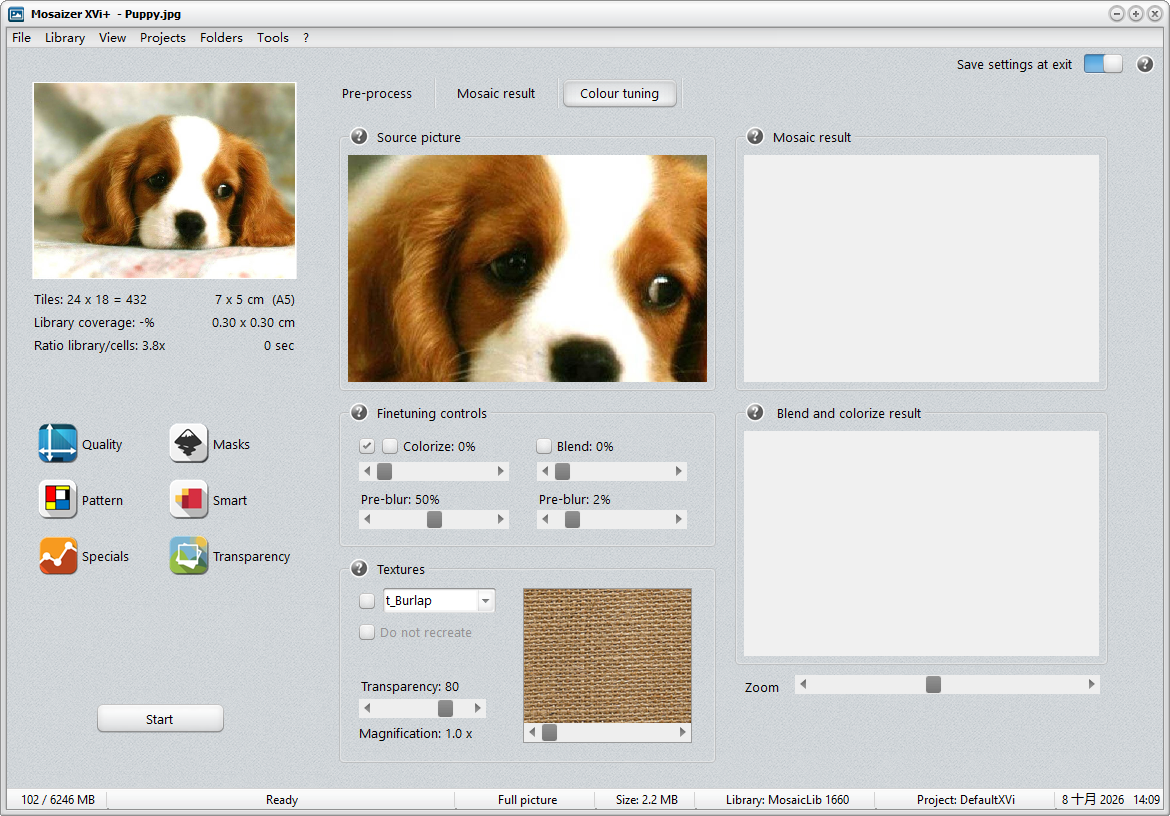Open the Quality settings icon
This screenshot has width=1170, height=816.
pos(57,444)
